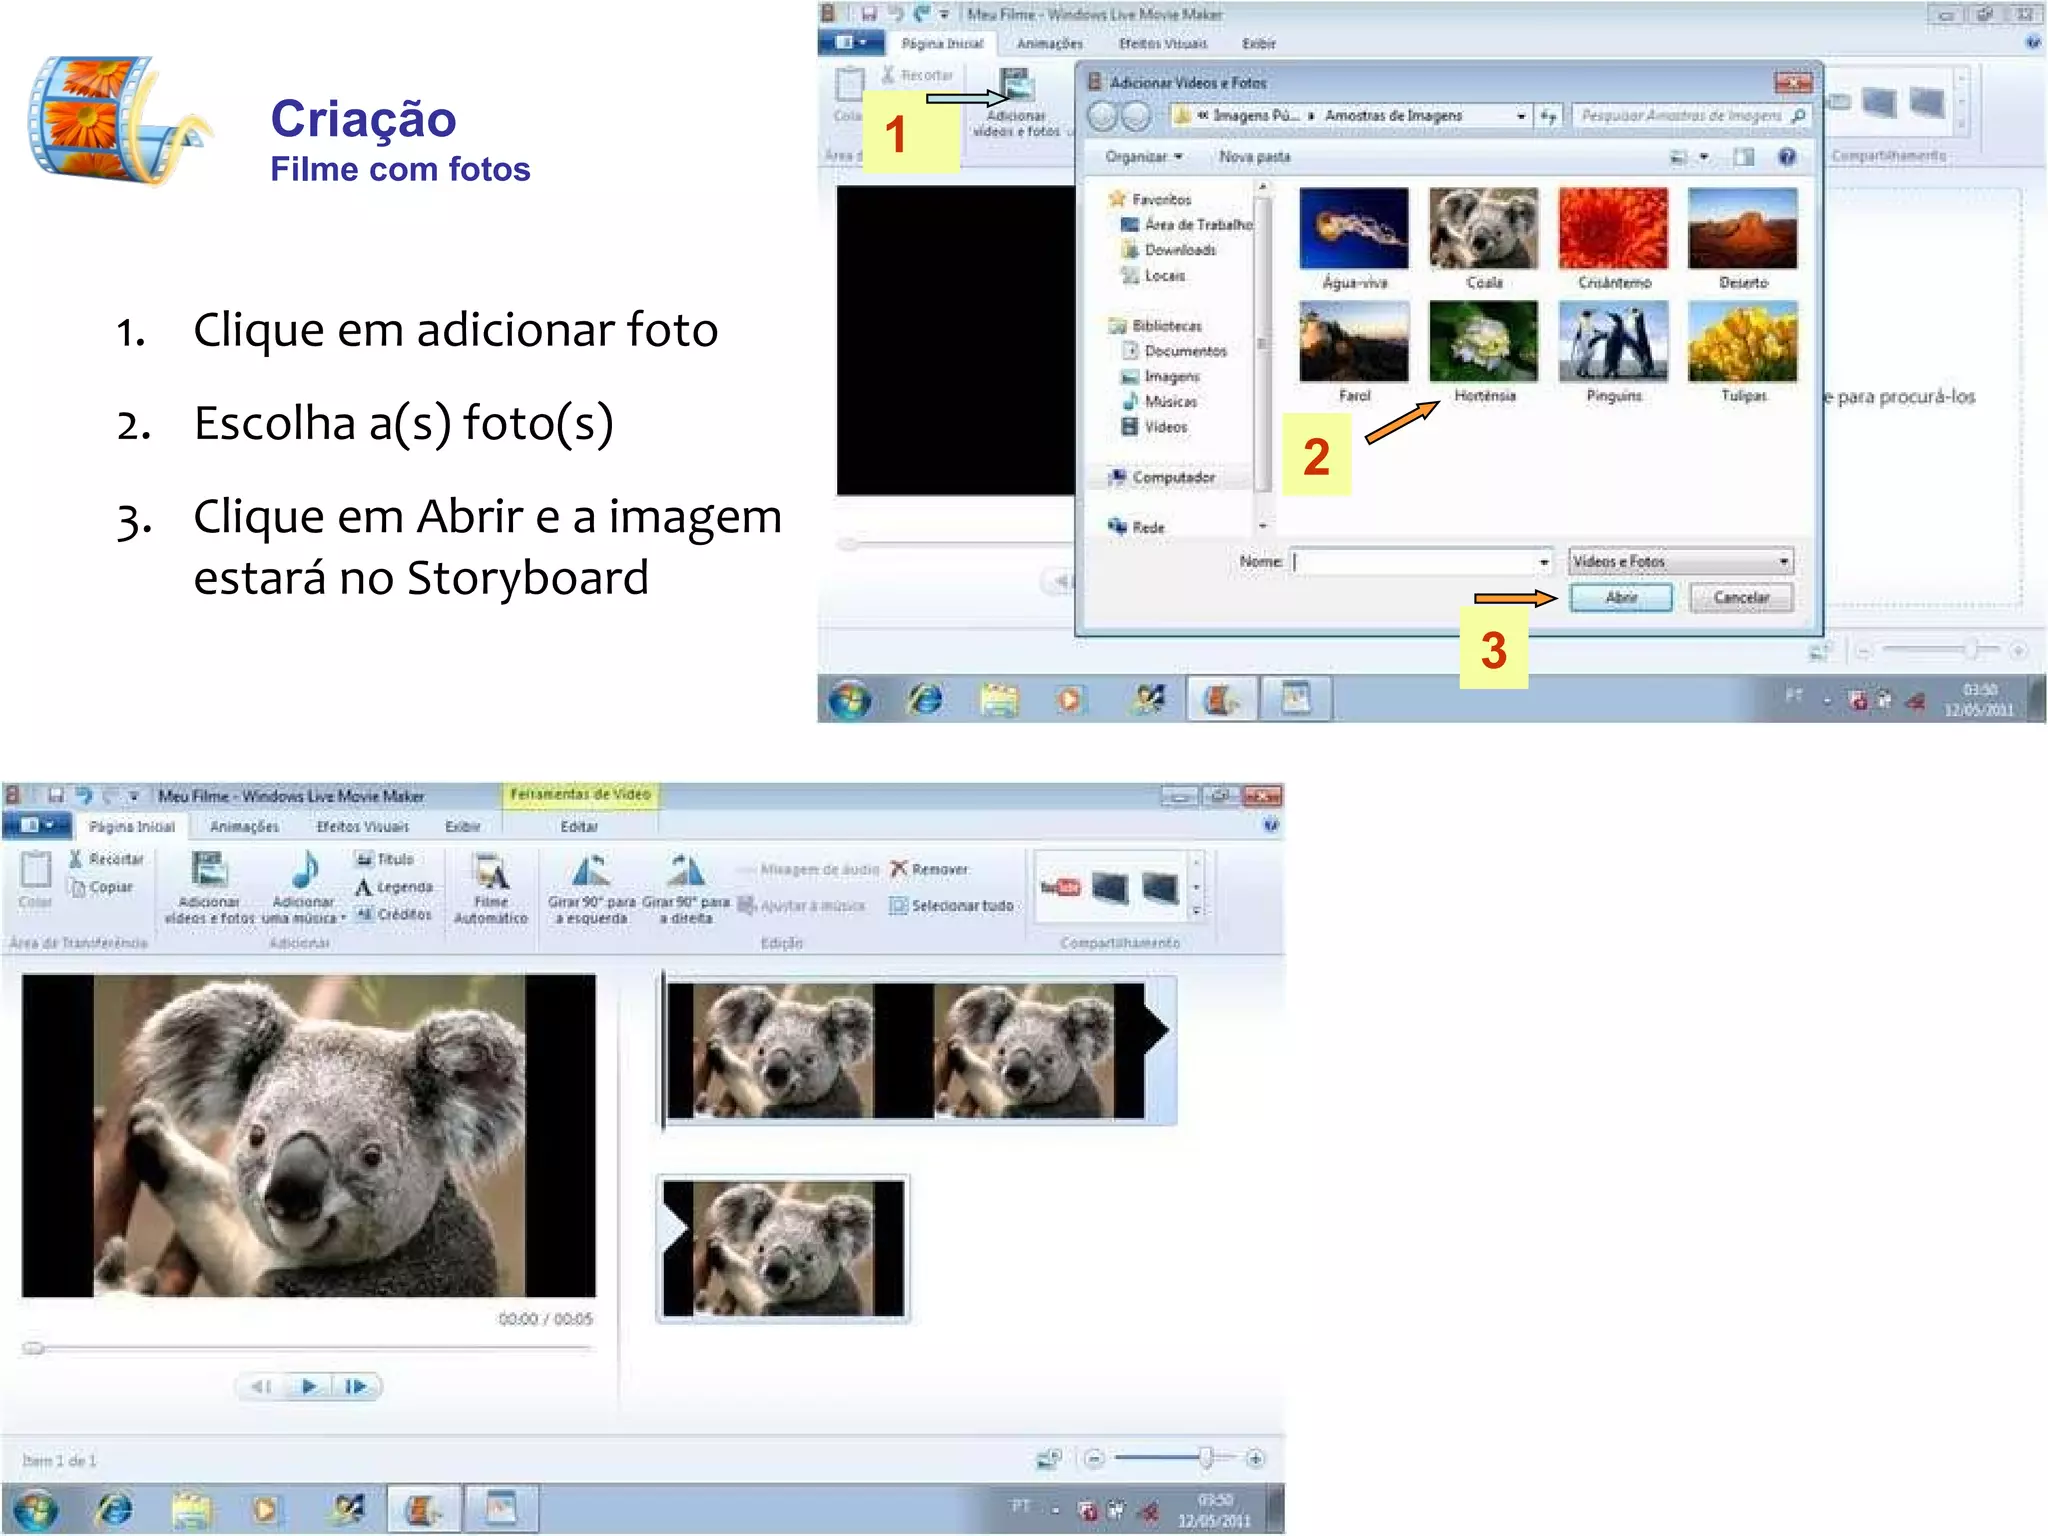Click the Pesquisar Amostras de Imagens search box
Screen dimensions: 2048x1536
pos(1690,116)
